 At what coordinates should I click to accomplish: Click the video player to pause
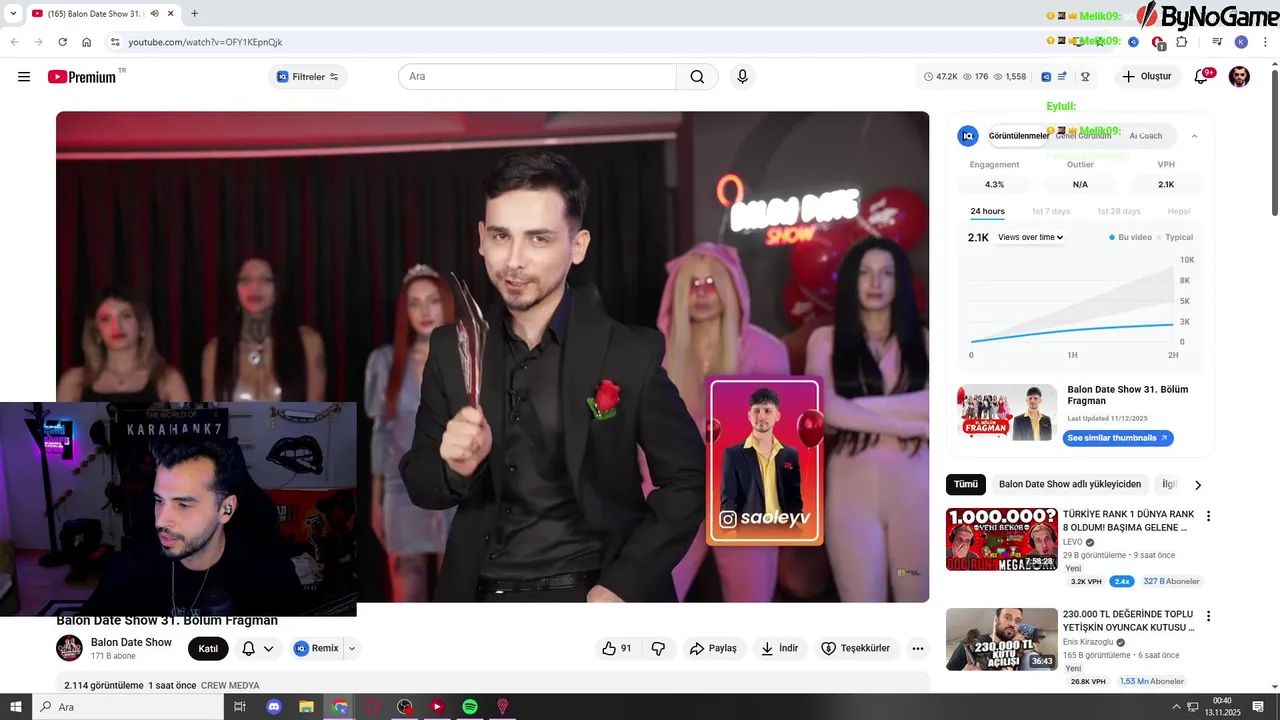tap(492, 356)
